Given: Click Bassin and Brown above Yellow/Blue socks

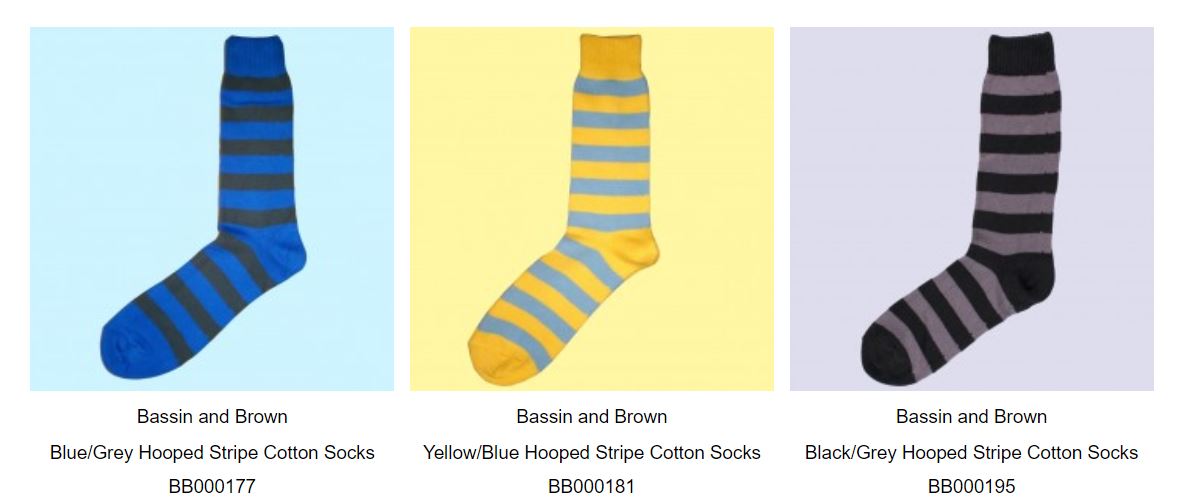Looking at the screenshot, I should click(592, 416).
